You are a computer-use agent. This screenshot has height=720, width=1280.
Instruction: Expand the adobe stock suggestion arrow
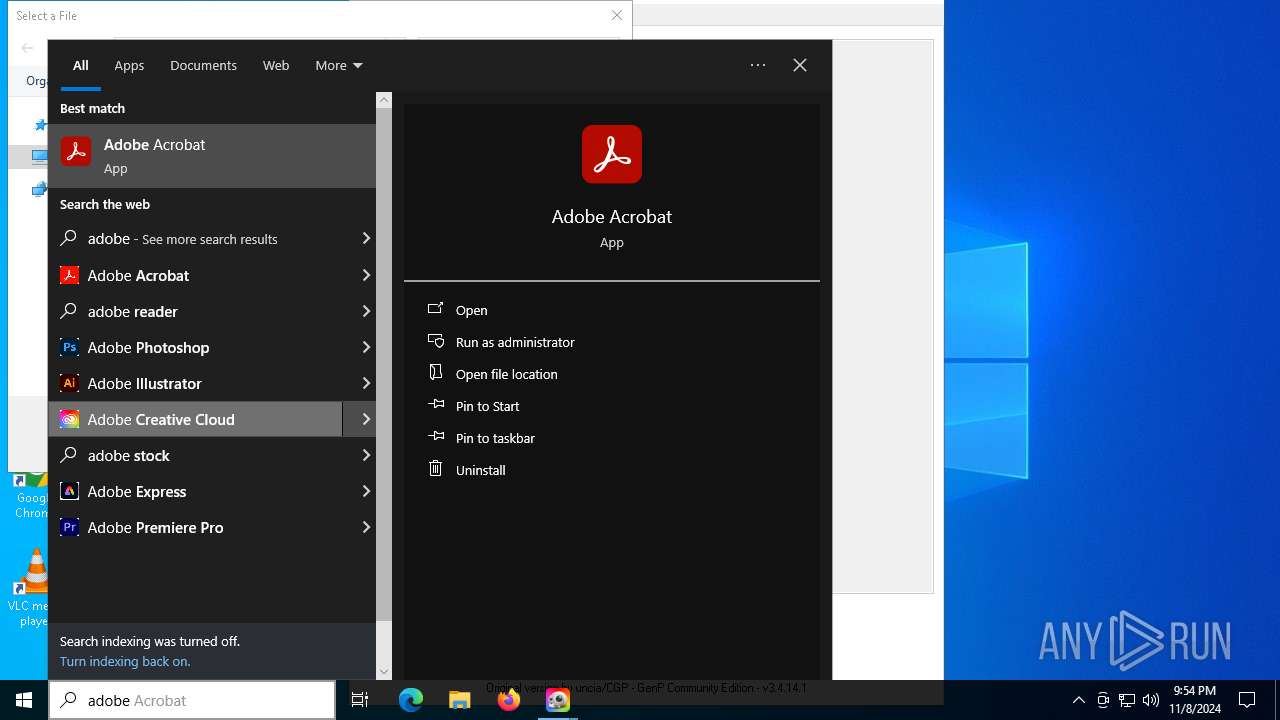click(x=366, y=455)
